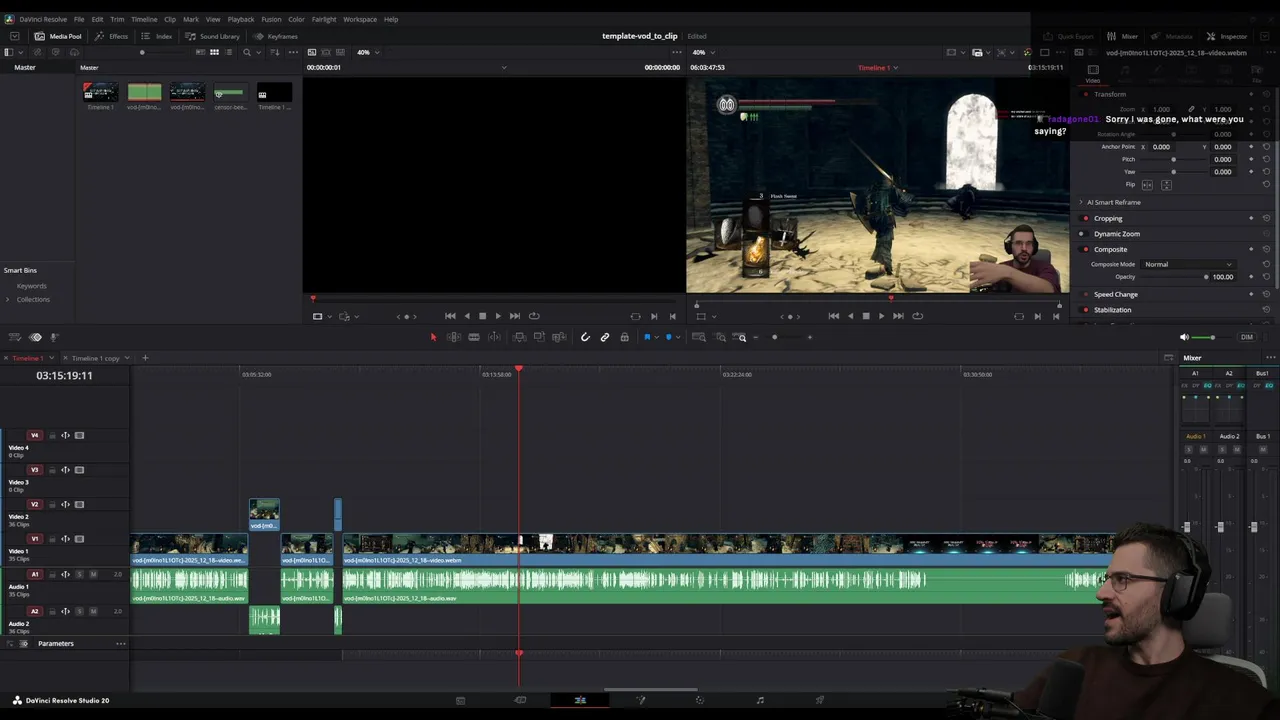Image resolution: width=1280 pixels, height=720 pixels.
Task: Open the Inspector panel
Action: (1227, 36)
